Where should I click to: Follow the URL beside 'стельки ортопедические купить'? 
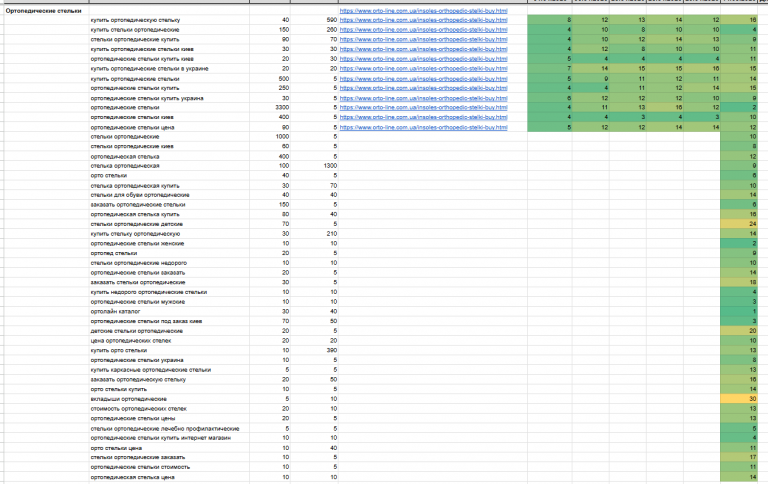coord(423,40)
